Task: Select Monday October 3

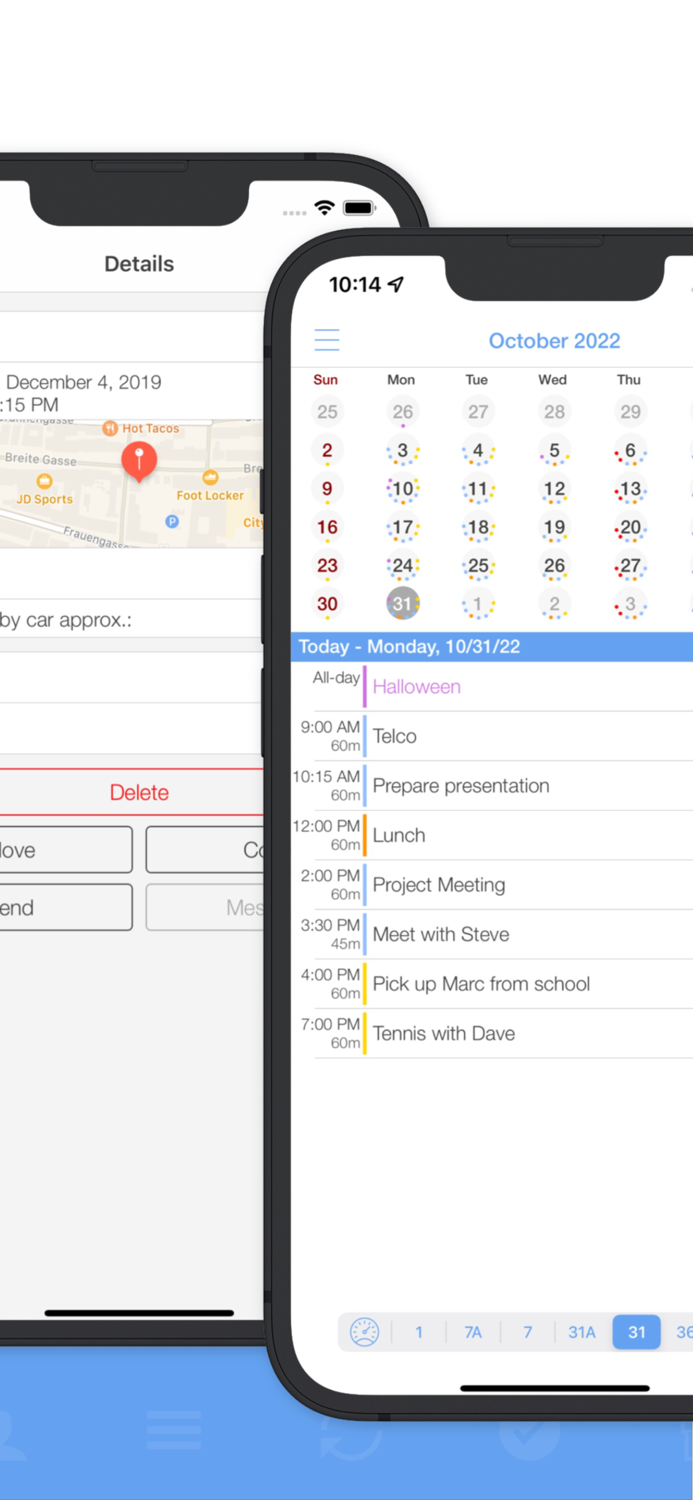Action: point(402,451)
